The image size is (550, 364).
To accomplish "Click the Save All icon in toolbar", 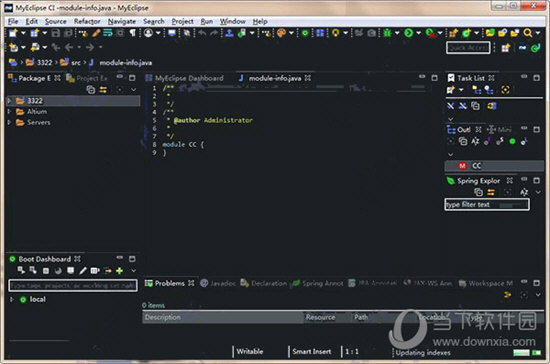I will 68,33.
